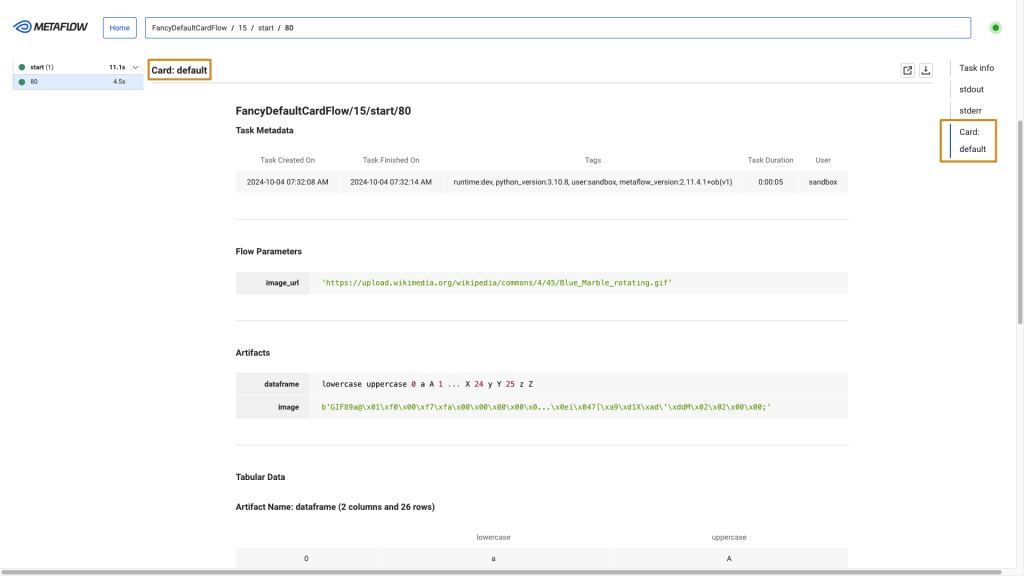Jump to stdout section
1024x576 pixels.
pyautogui.click(x=971, y=89)
